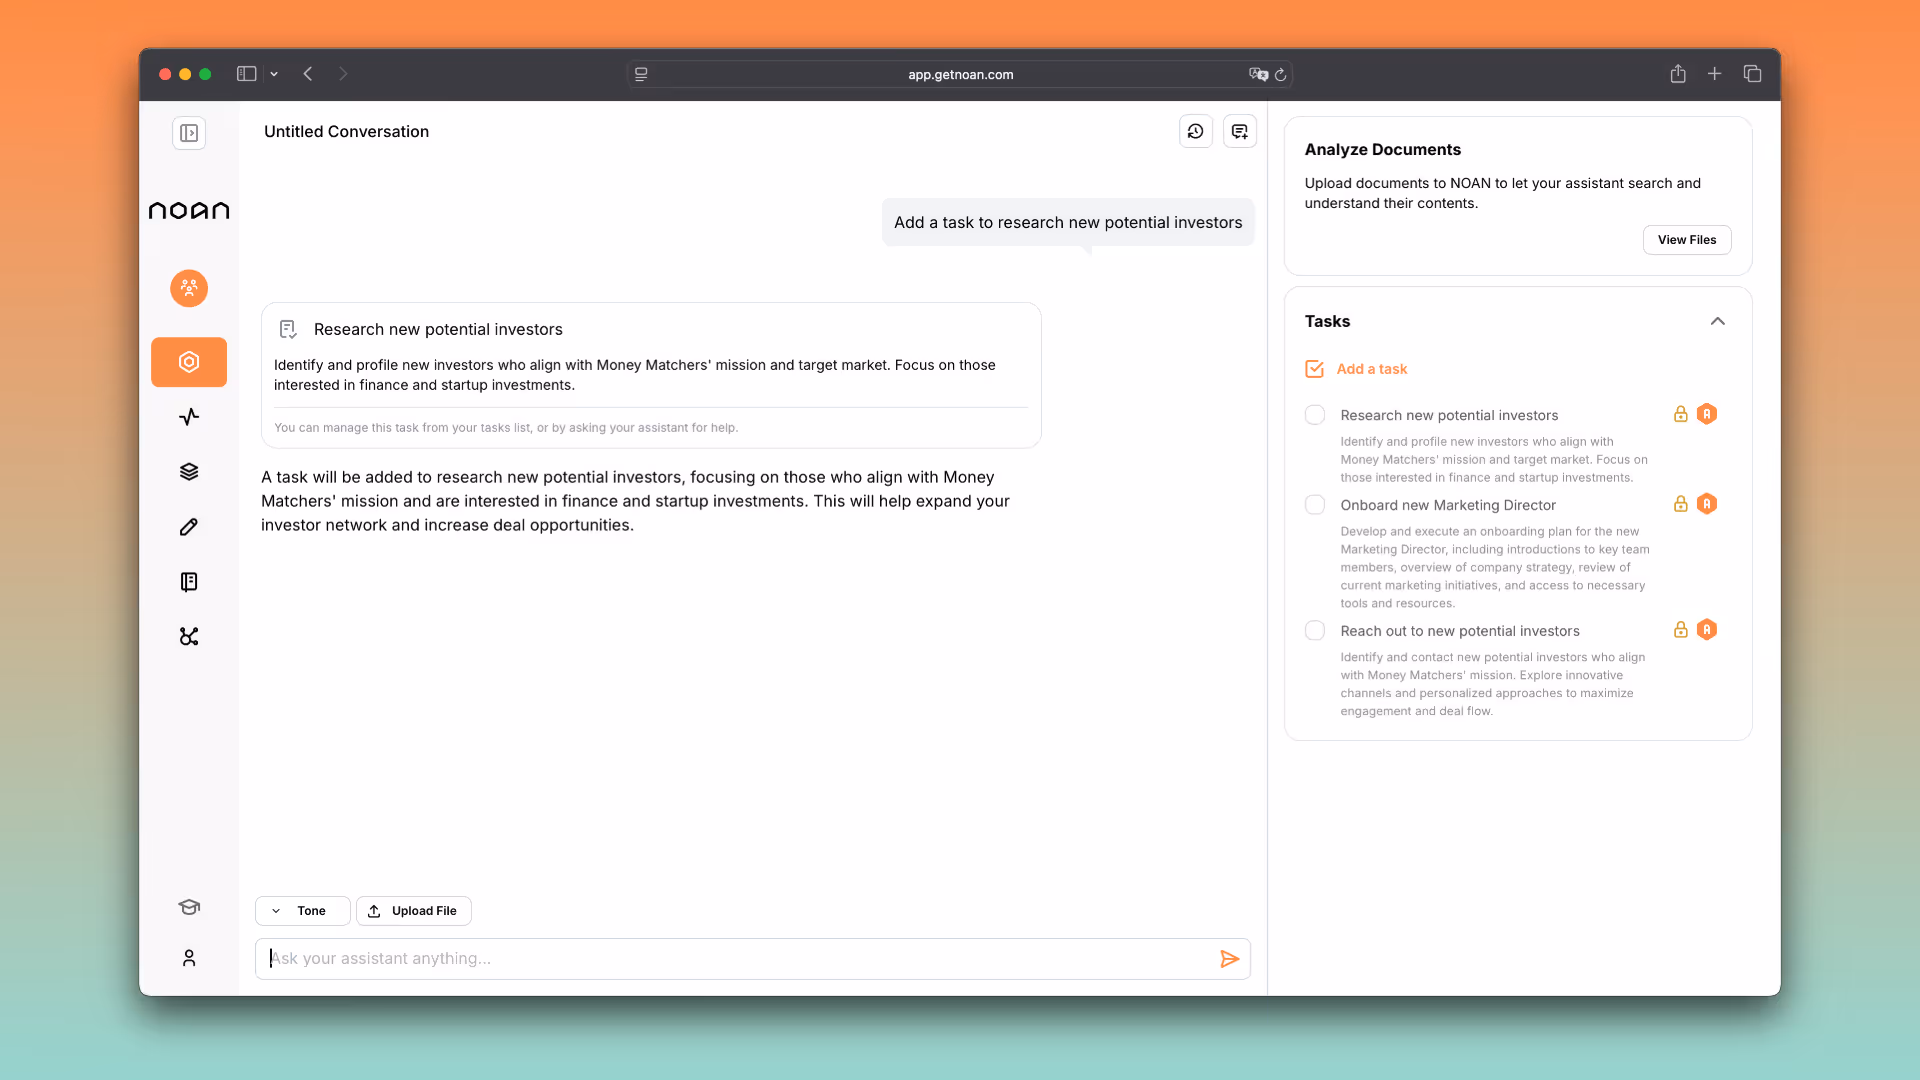This screenshot has height=1080, width=1920.
Task: Open the Onboard new Marketing Director task title
Action: click(1448, 505)
